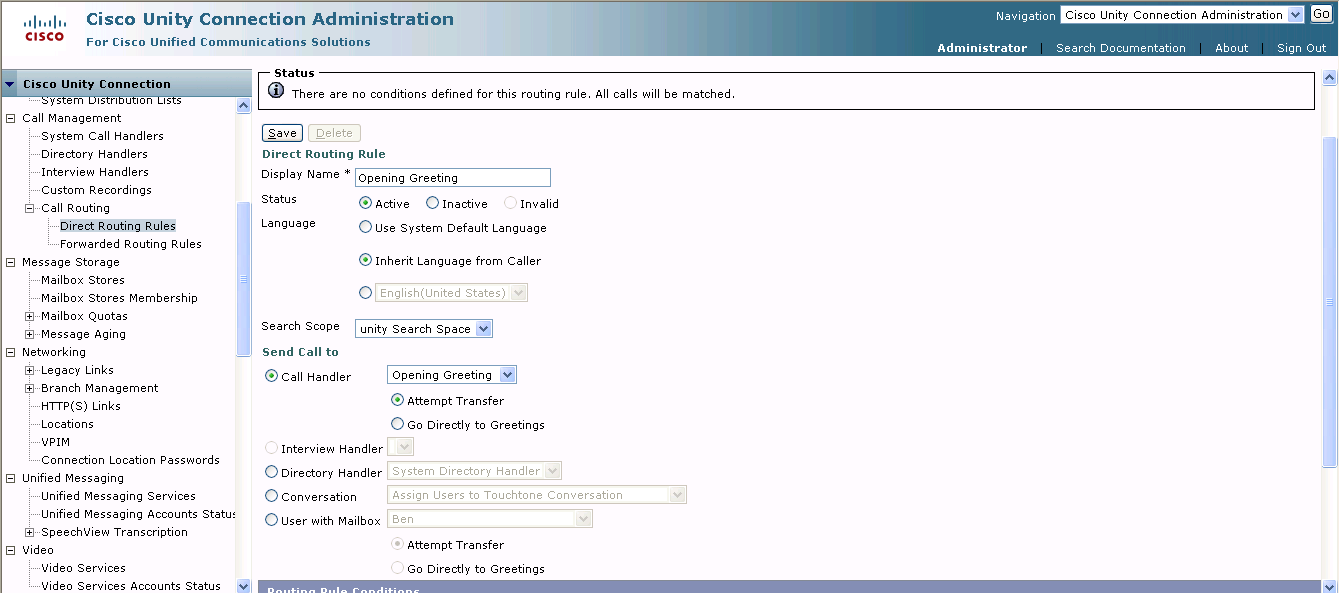1340x593 pixels.
Task: Collapse the Cisco Unity Connection tree header
Action: point(11,84)
